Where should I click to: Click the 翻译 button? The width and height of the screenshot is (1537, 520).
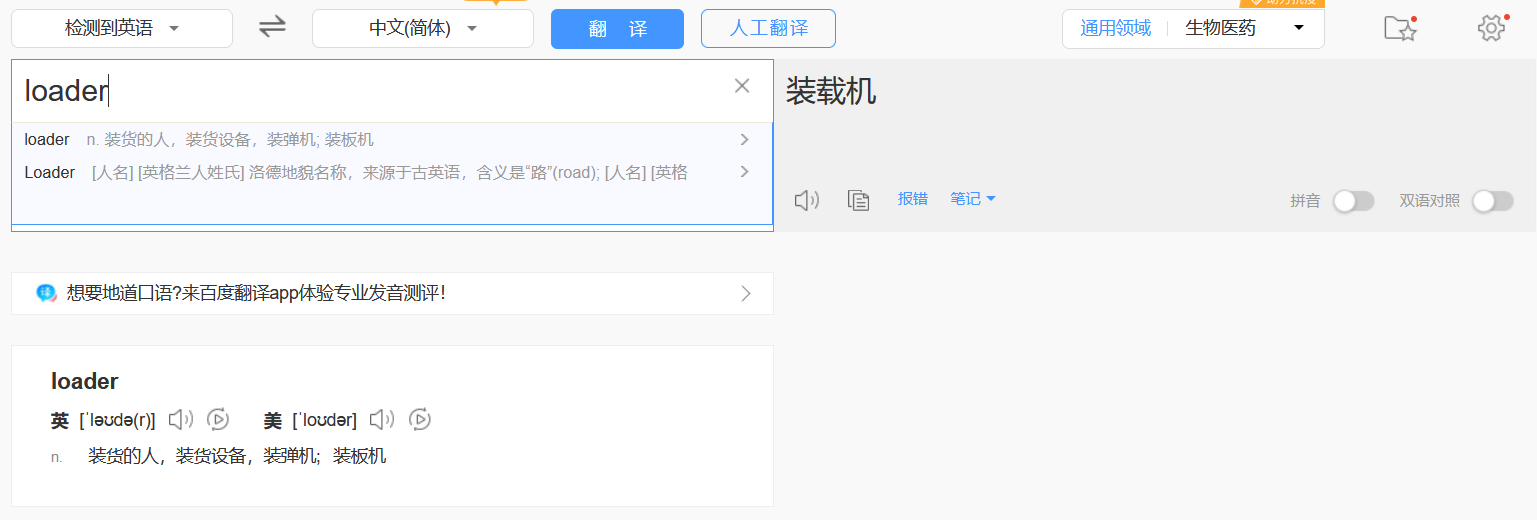click(617, 29)
